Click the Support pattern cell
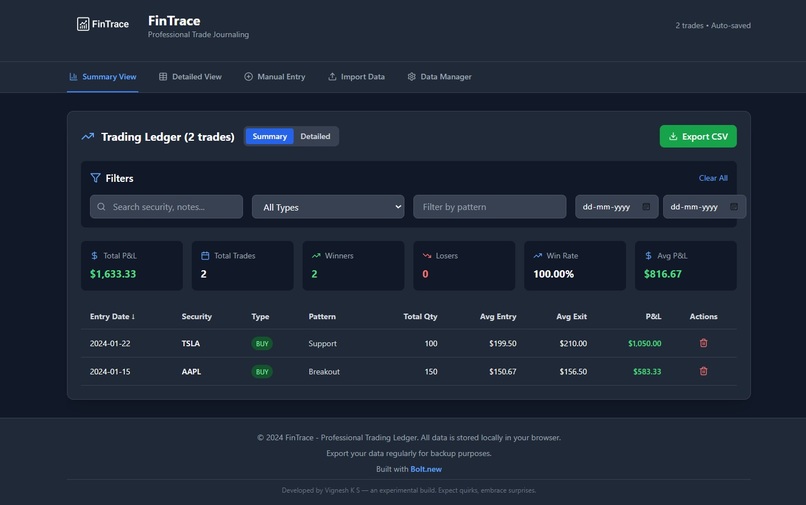This screenshot has width=806, height=505. 322,344
